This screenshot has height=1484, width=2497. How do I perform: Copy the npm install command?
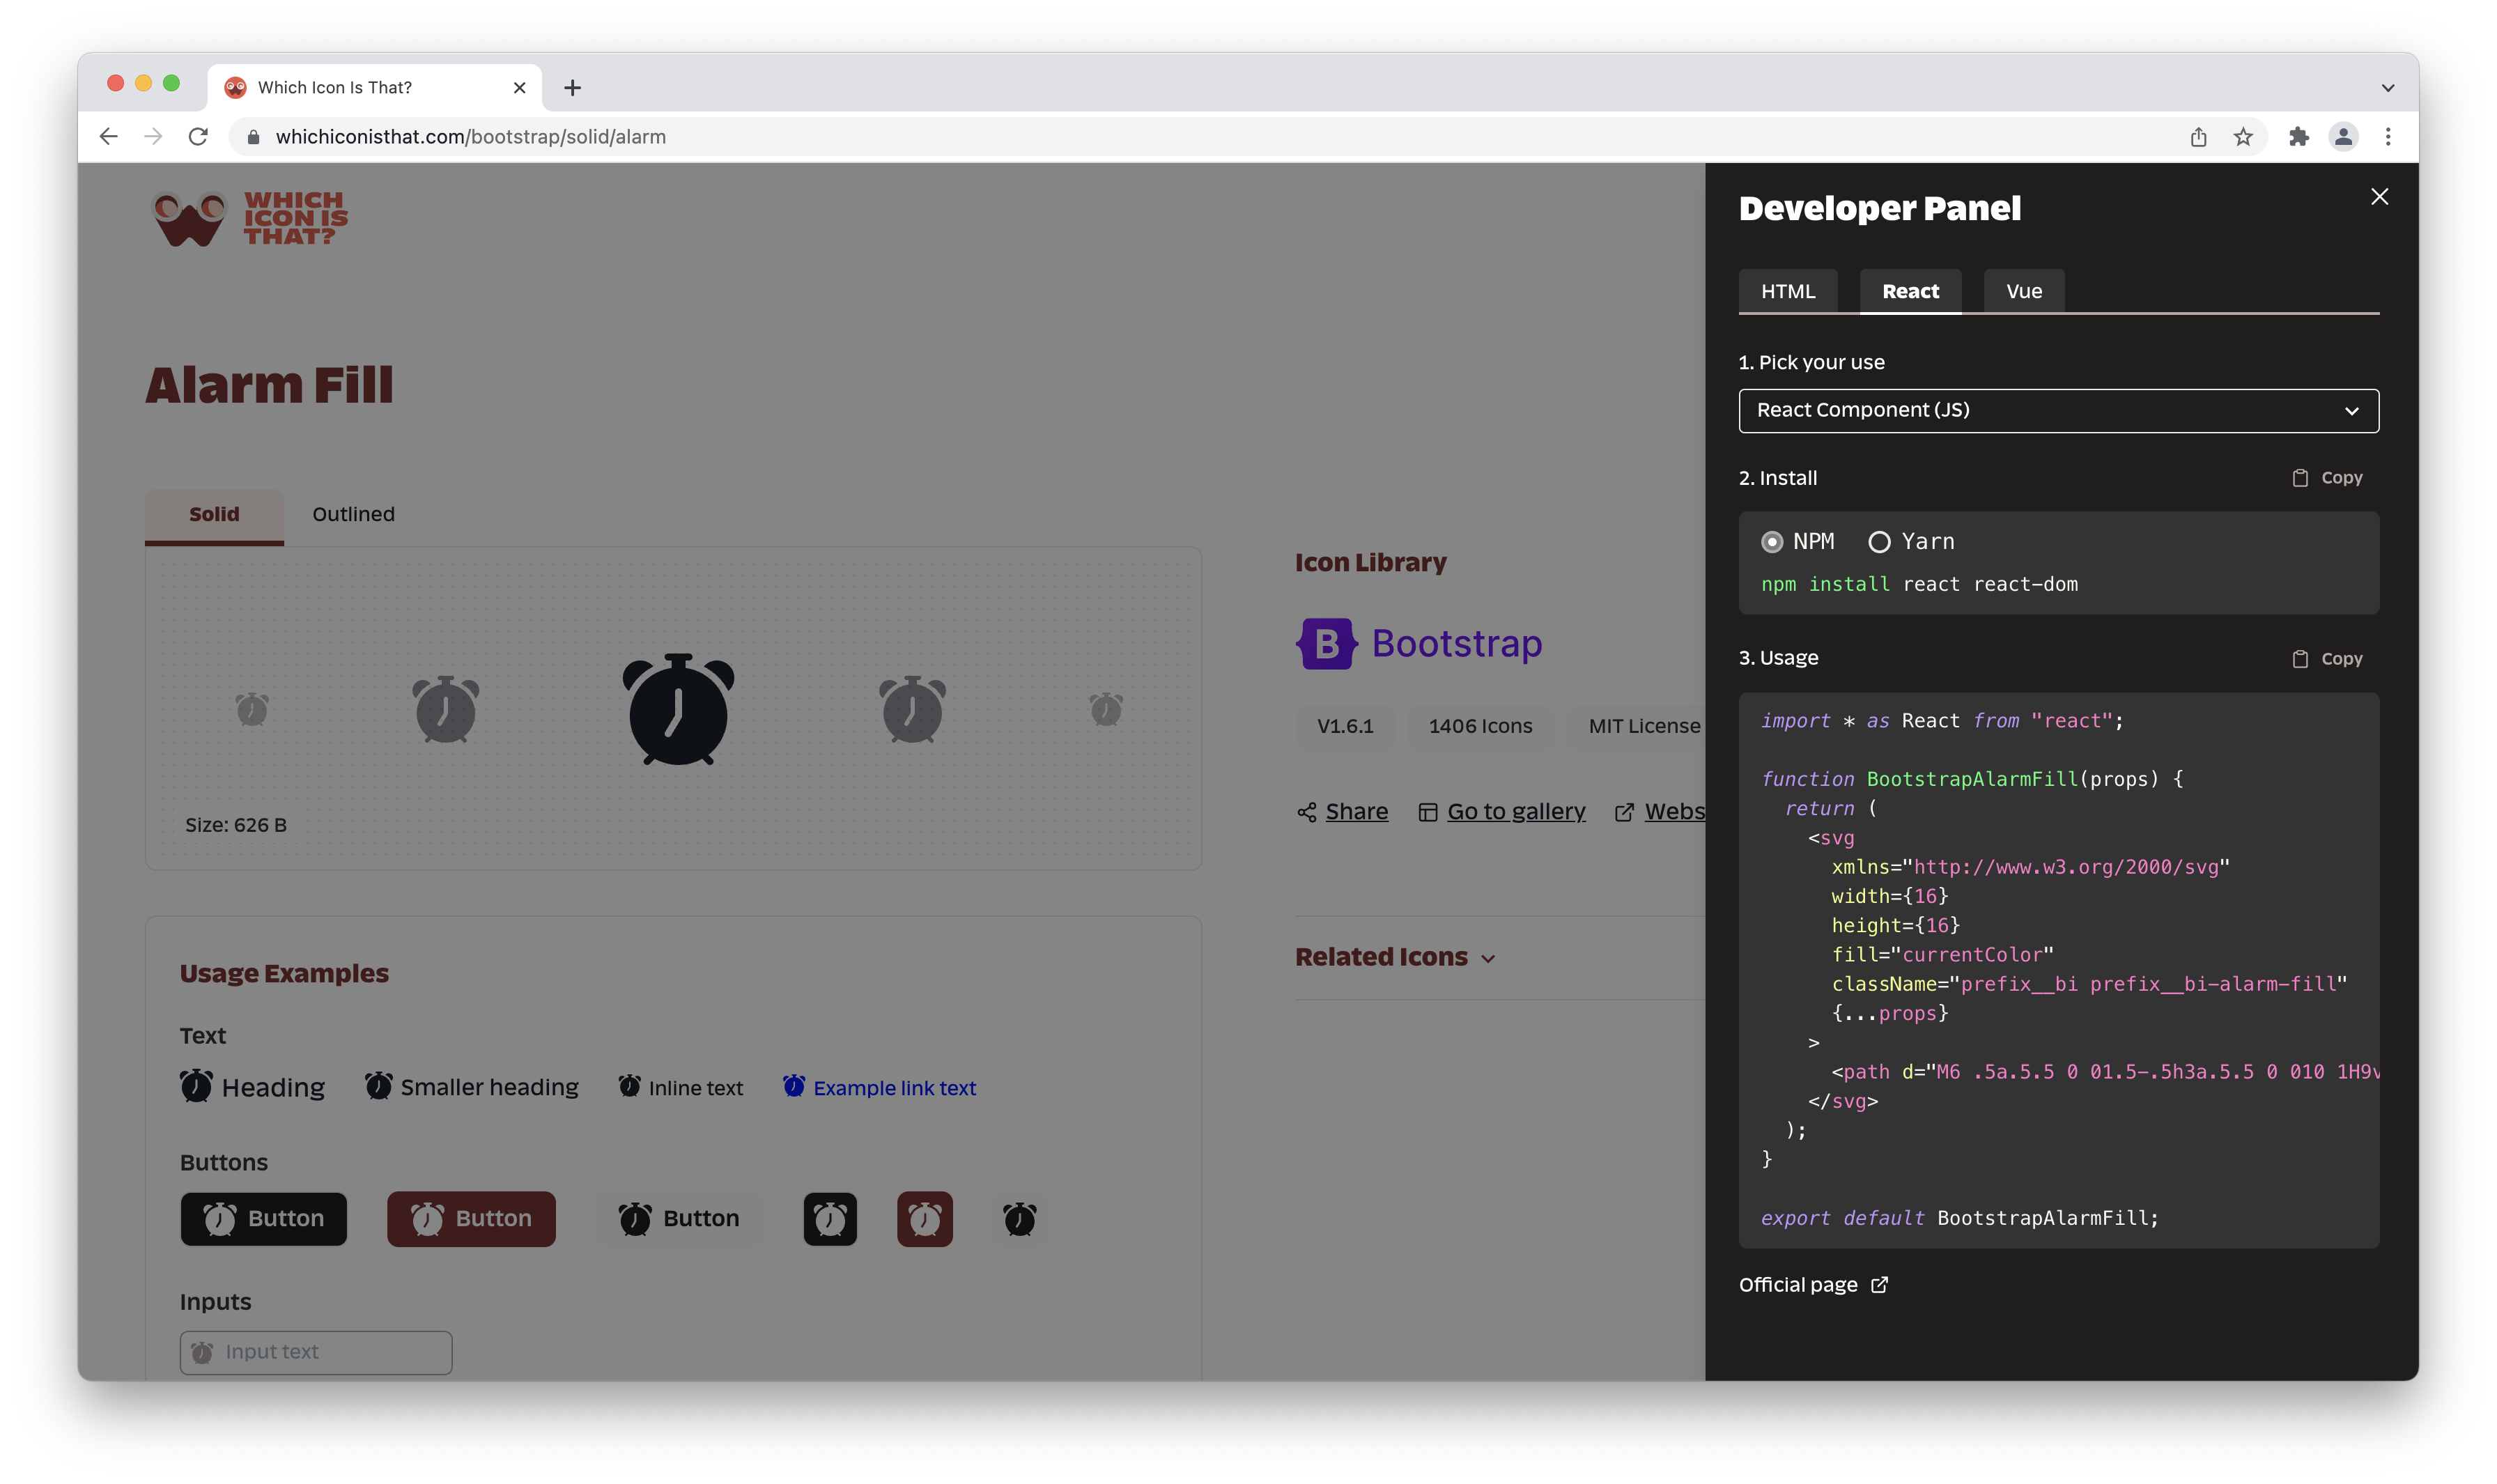[x=2327, y=477]
